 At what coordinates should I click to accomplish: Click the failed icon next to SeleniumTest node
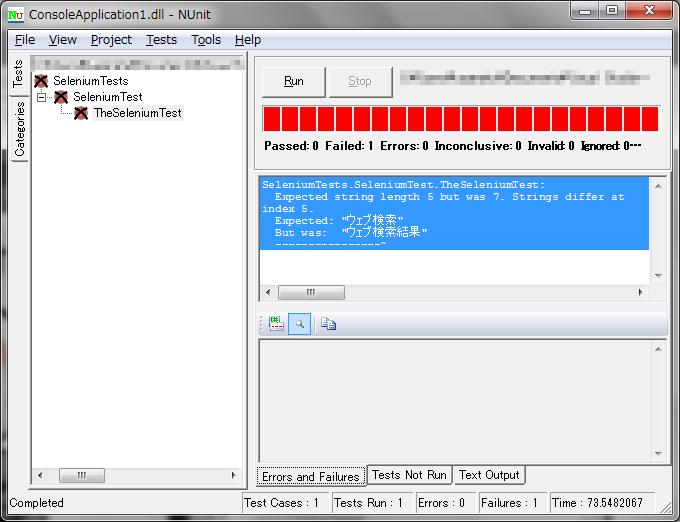61,97
